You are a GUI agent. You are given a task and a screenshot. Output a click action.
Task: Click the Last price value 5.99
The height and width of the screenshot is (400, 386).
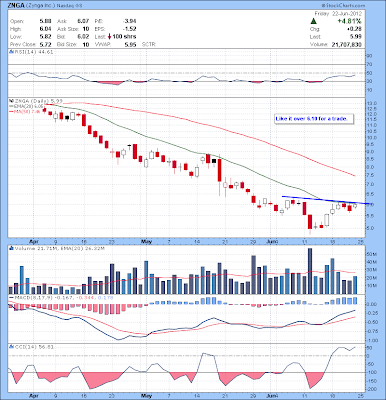(x=356, y=37)
